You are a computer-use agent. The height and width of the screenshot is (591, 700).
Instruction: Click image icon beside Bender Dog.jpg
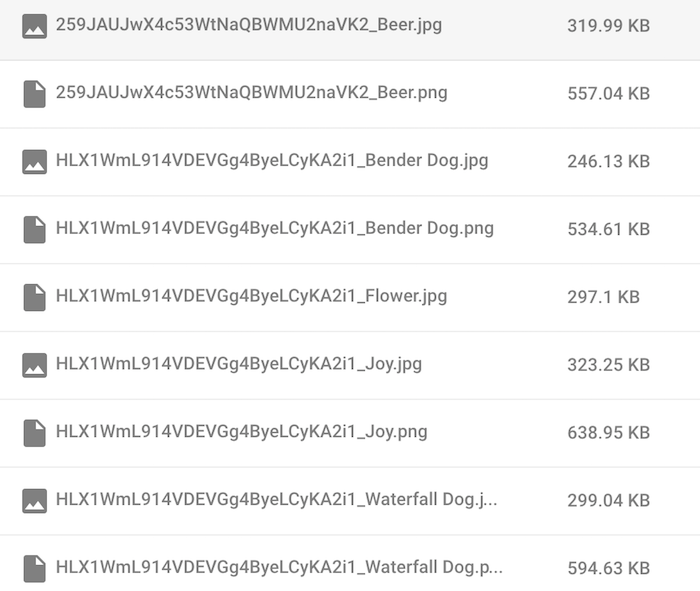(34, 162)
